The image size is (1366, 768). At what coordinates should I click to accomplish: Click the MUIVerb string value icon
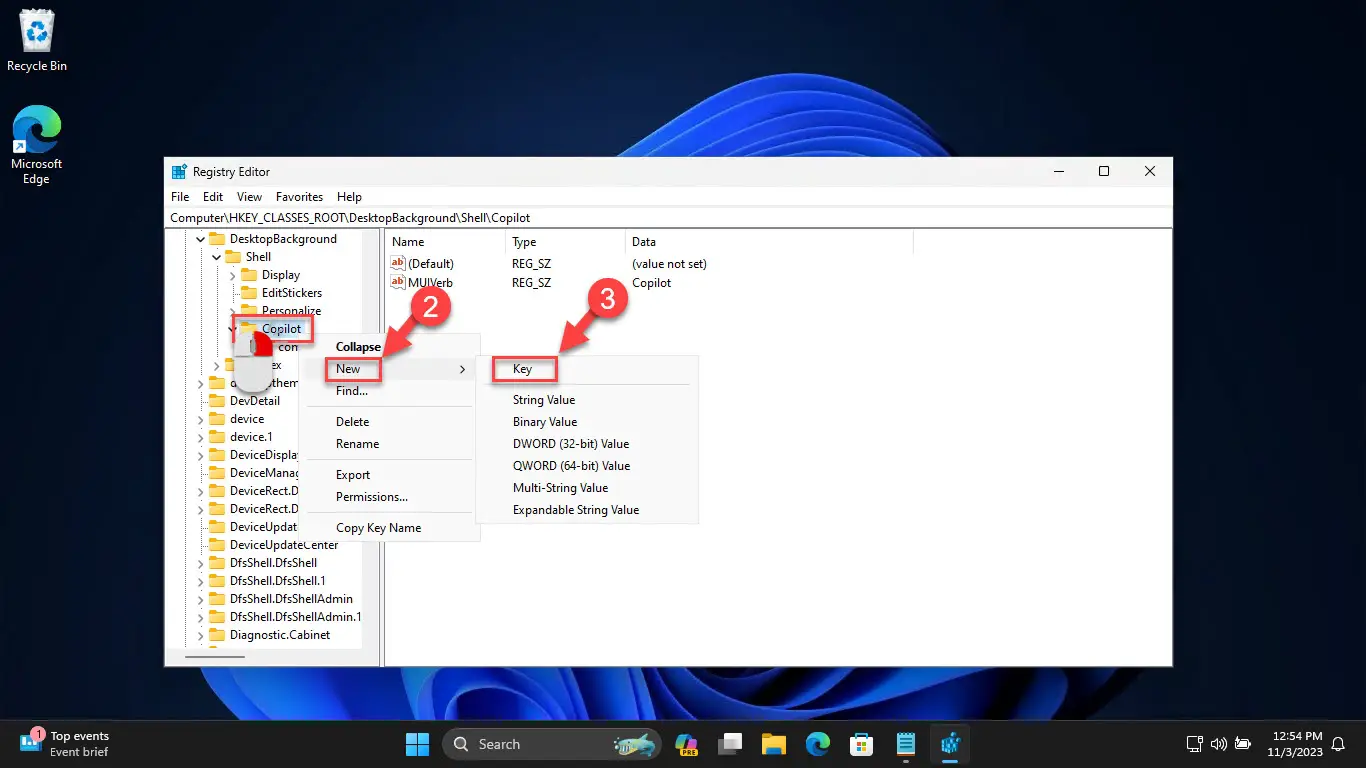tap(398, 283)
